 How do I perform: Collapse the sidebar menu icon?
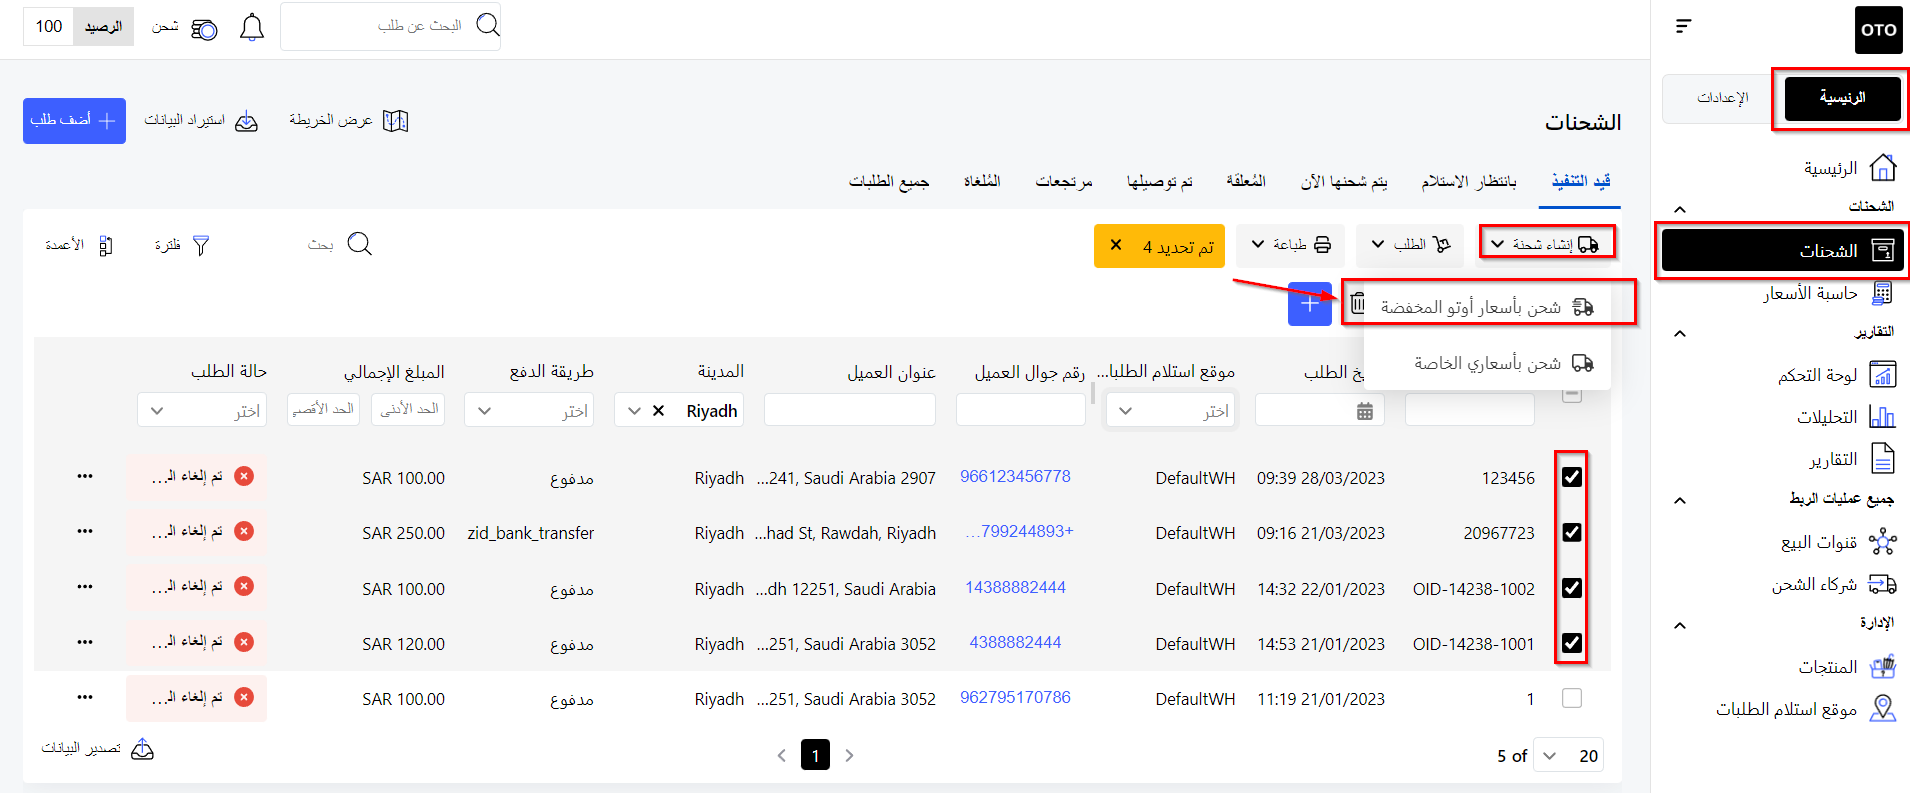[x=1684, y=26]
